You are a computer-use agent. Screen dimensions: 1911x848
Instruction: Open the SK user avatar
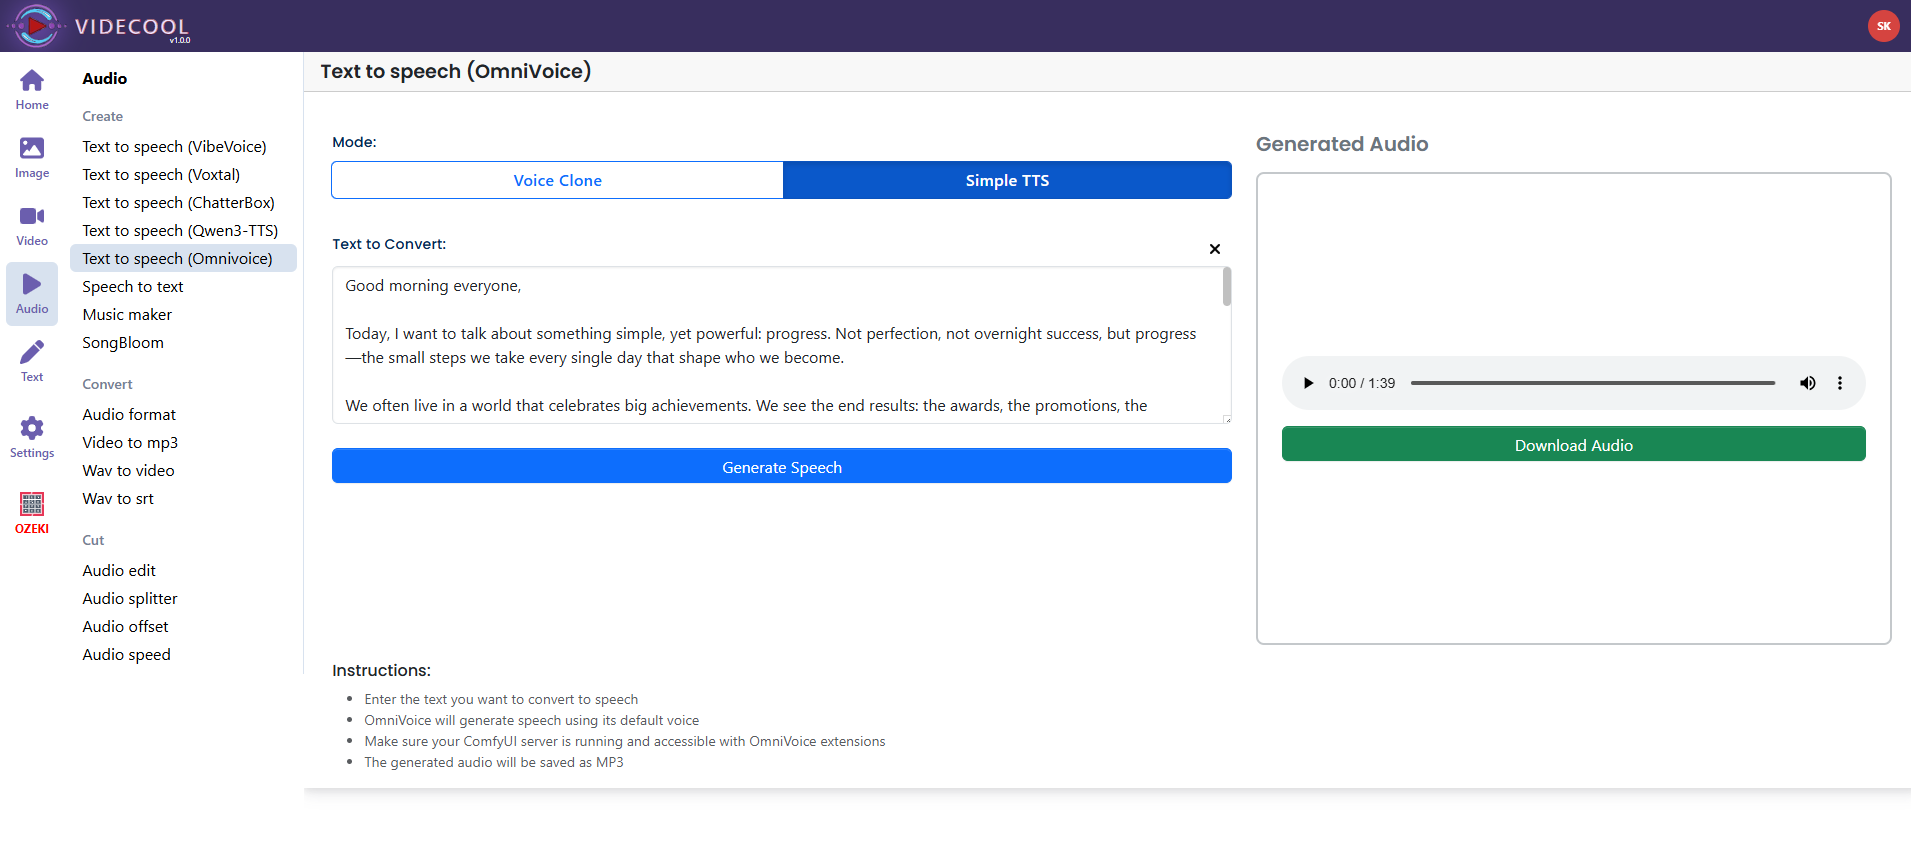pos(1883,26)
